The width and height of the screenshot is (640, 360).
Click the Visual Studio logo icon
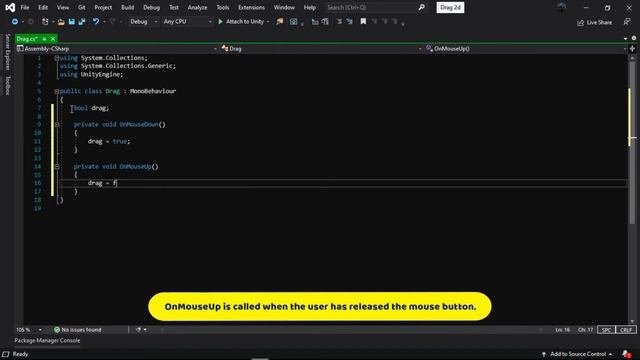pos(10,7)
